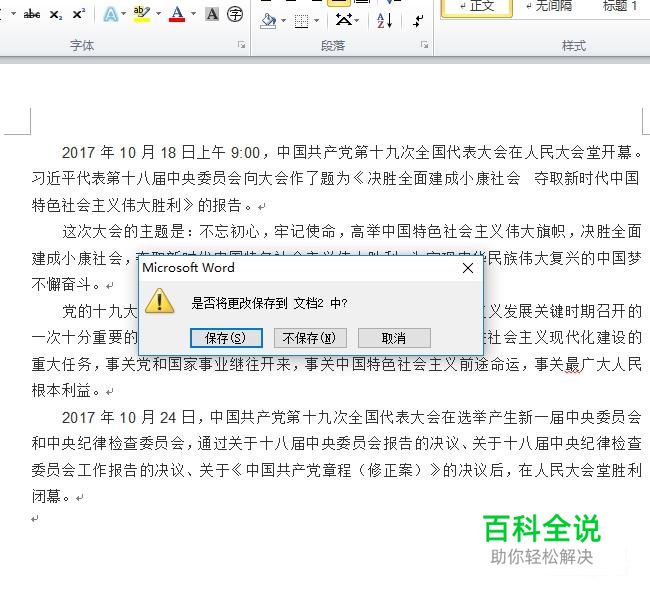This screenshot has width=650, height=600.
Task: Apply subscript formatting
Action: tap(56, 15)
